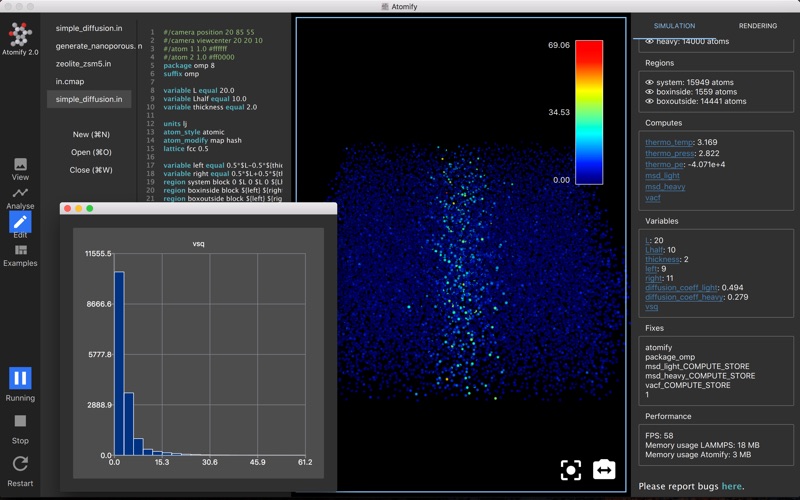
Task: Open the zeolite_zsm5.in file
Action: pos(84,63)
